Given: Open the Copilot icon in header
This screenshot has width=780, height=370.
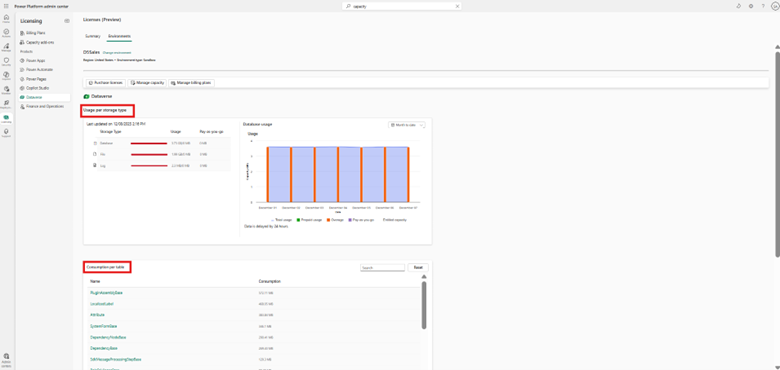Looking at the screenshot, I should (x=739, y=6).
